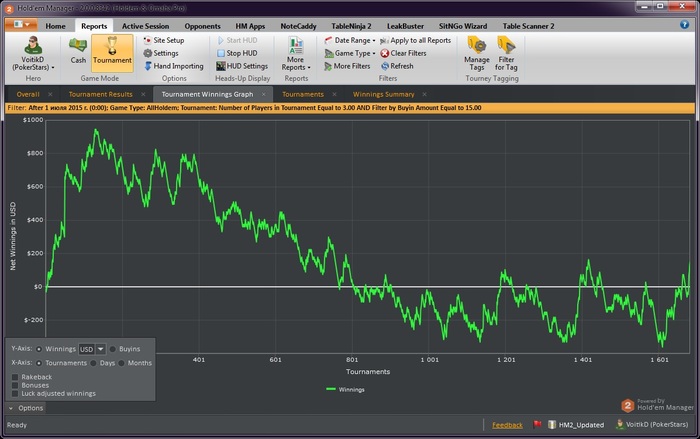The image size is (700, 439).
Task: Clear Filters in ribbon
Action: [x=403, y=53]
